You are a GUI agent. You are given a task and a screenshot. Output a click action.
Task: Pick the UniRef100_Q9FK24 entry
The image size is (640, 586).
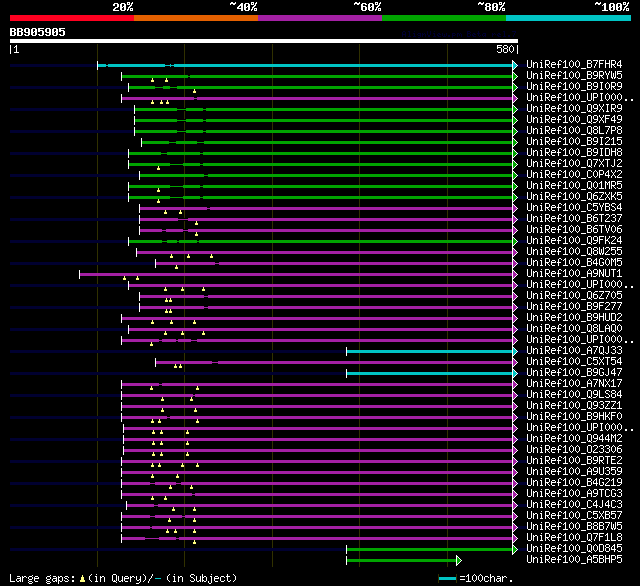(x=574, y=241)
